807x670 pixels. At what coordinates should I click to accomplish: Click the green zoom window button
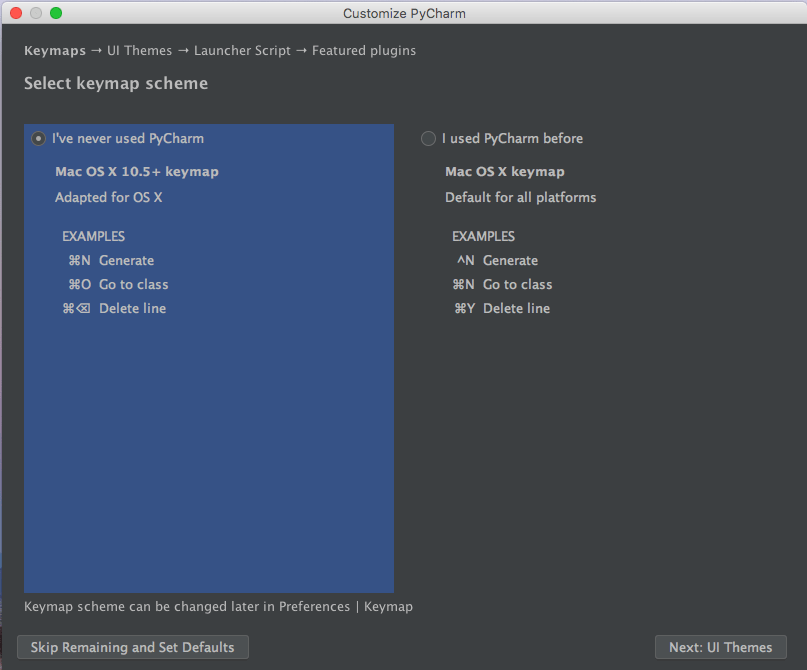coord(56,13)
